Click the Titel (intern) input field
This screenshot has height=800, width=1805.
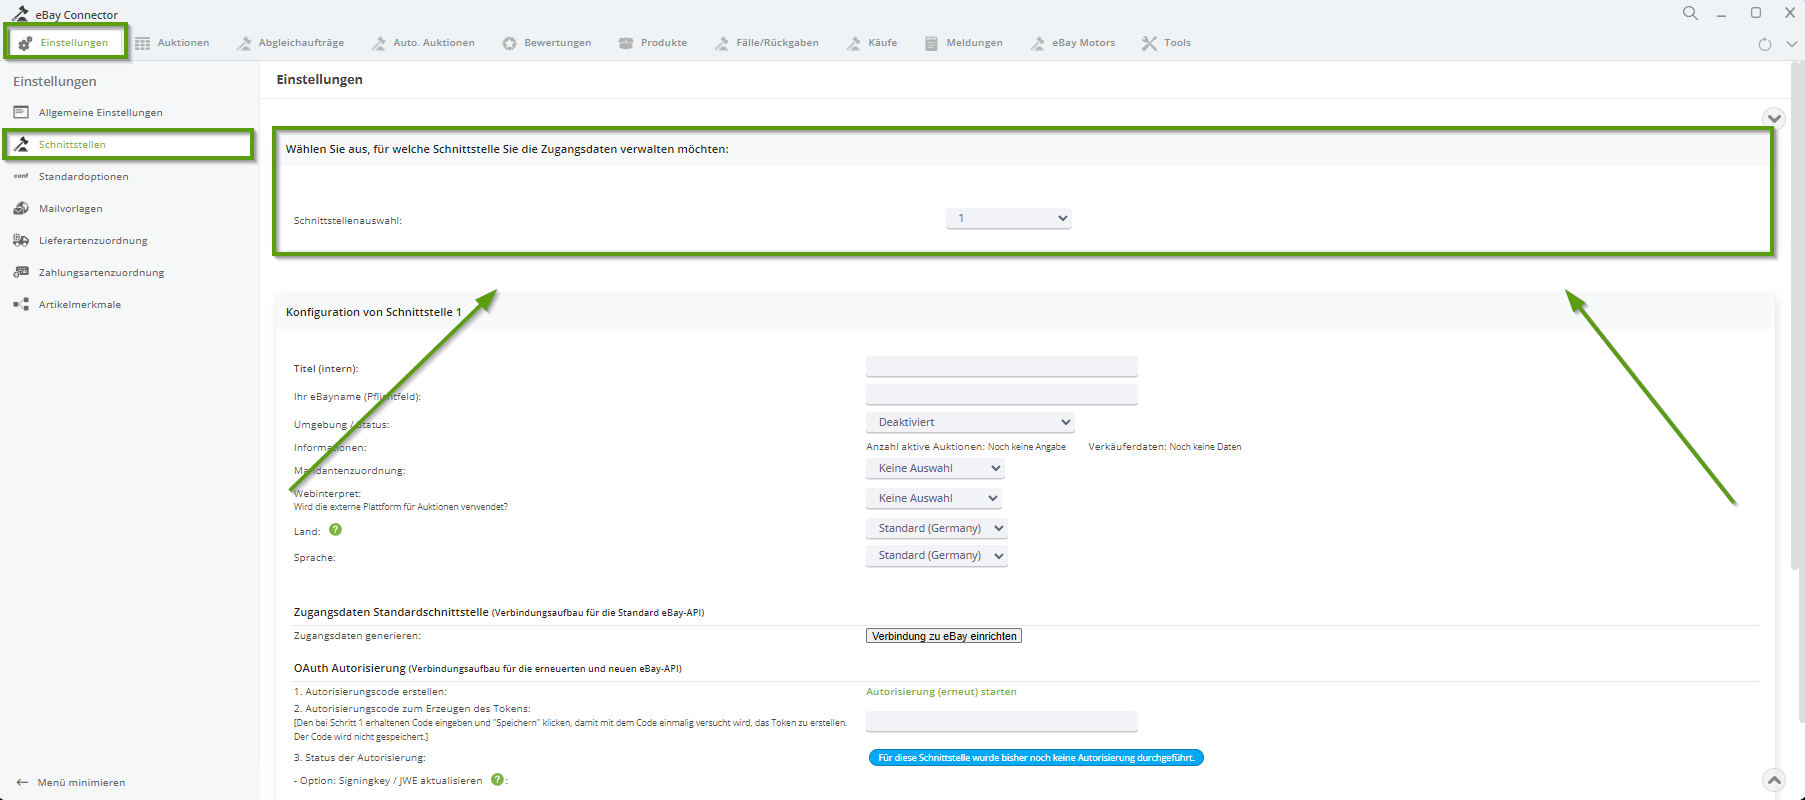coord(1001,367)
